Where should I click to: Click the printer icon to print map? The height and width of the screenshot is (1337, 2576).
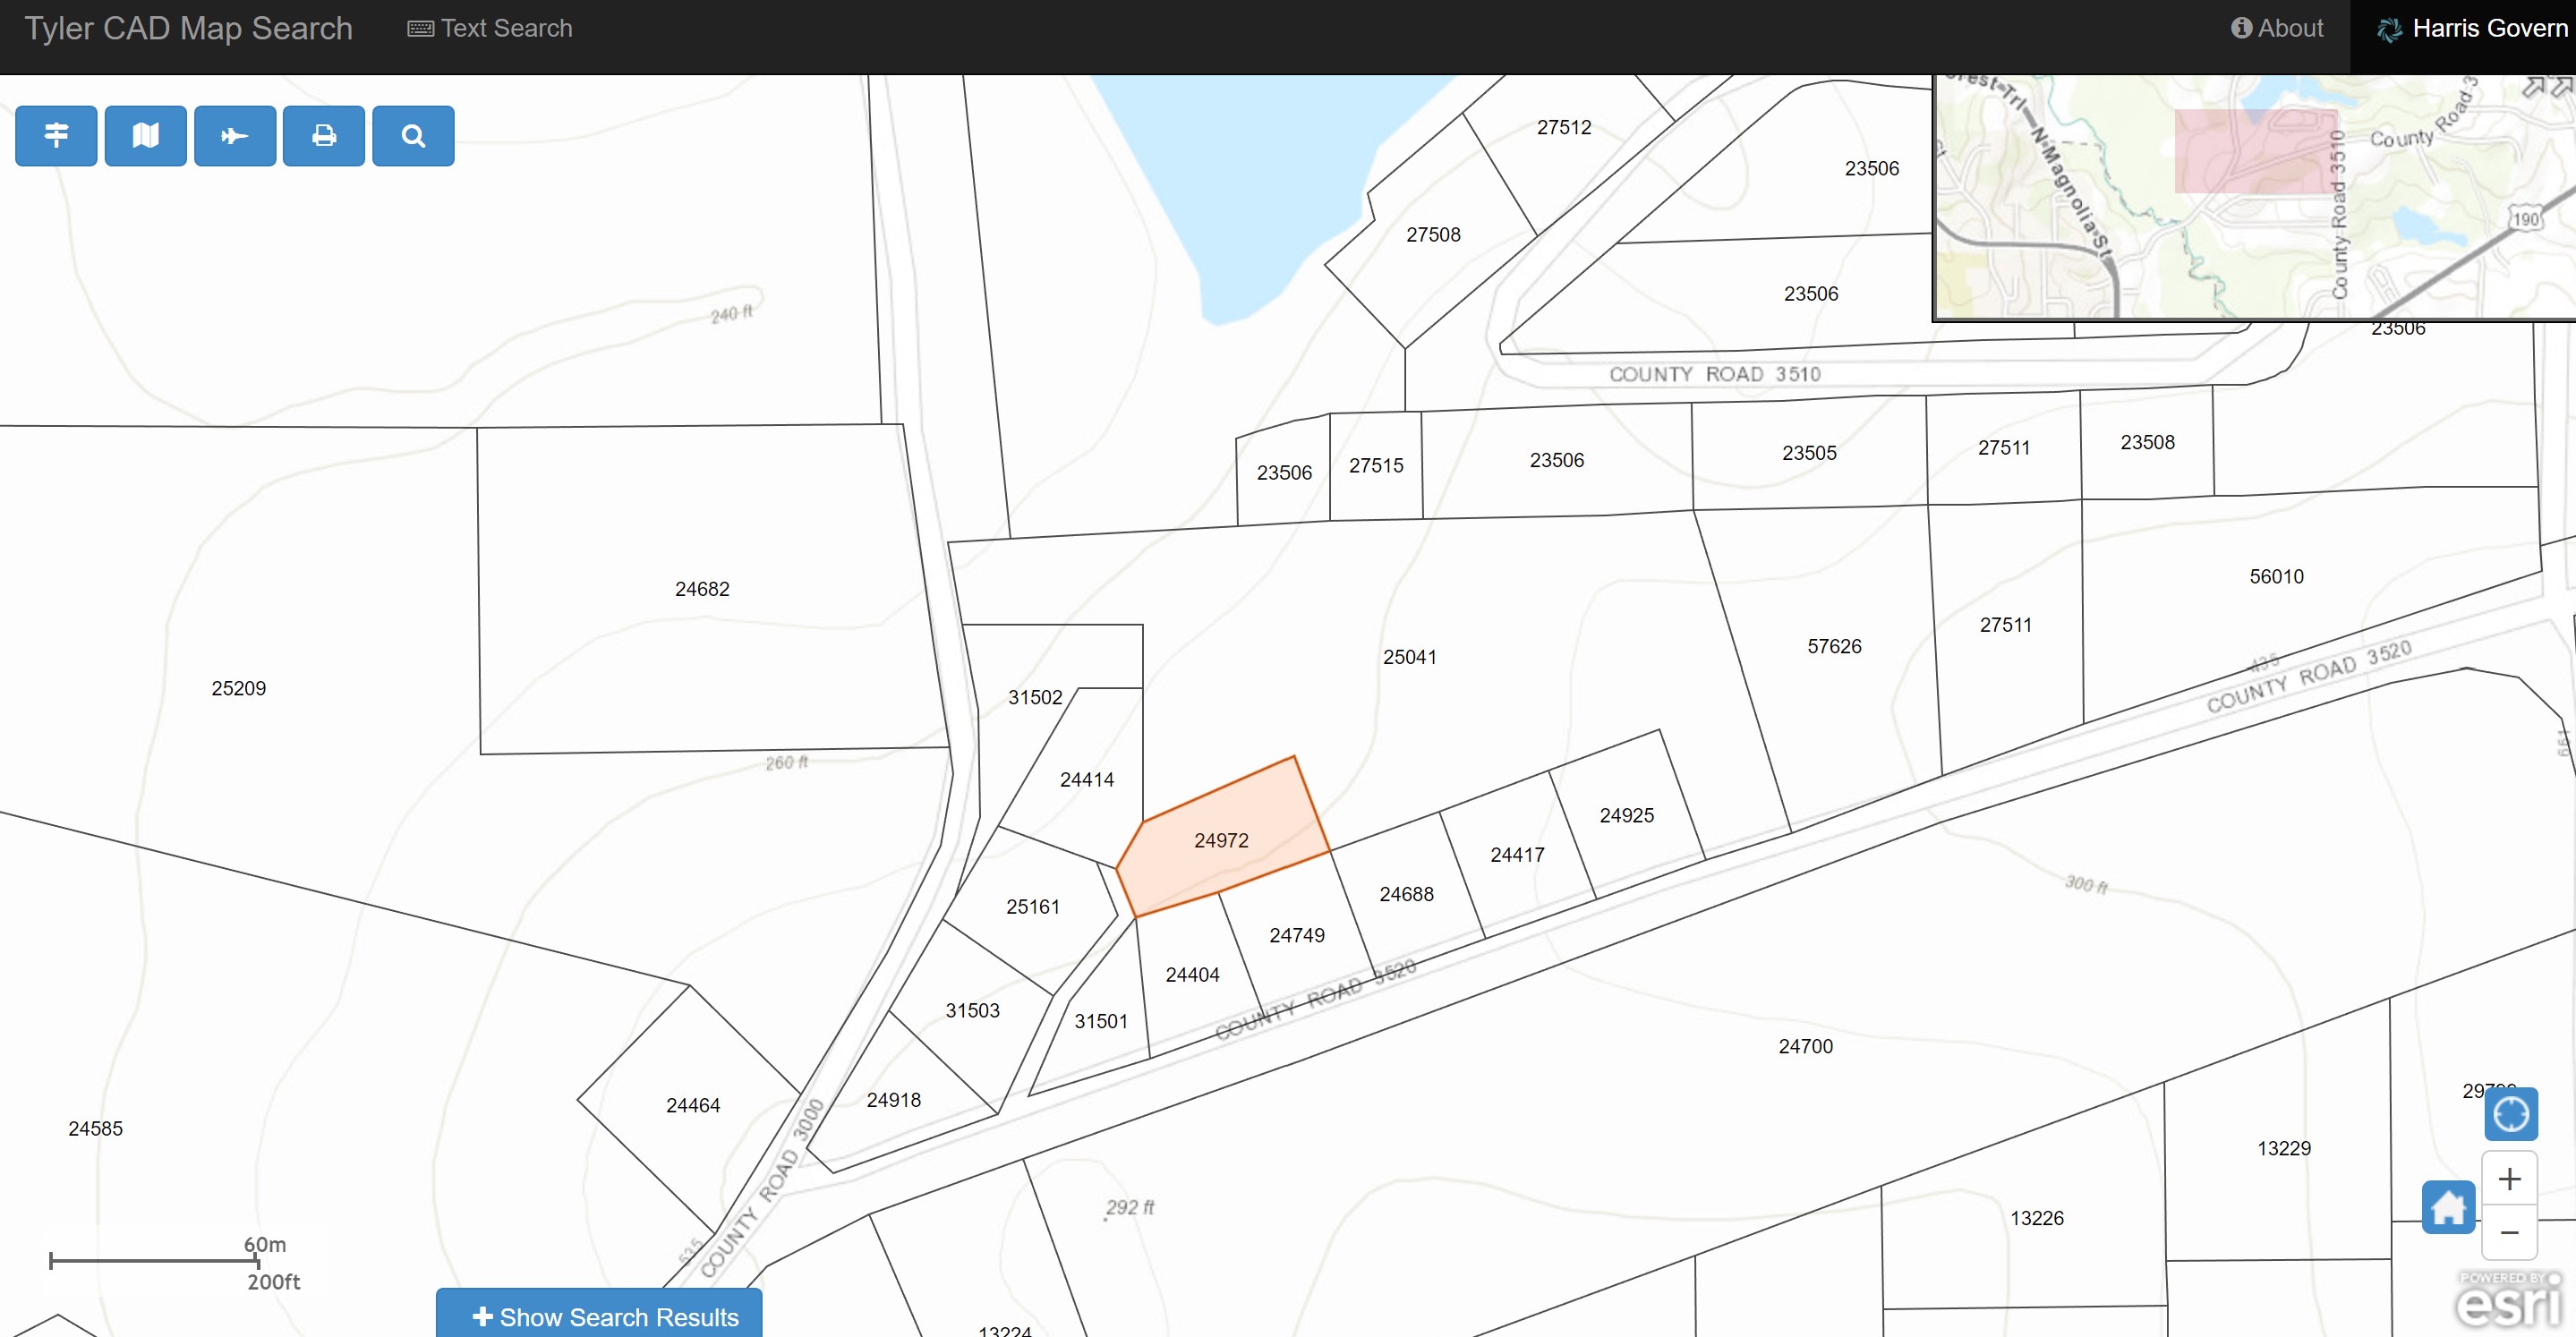pos(323,135)
